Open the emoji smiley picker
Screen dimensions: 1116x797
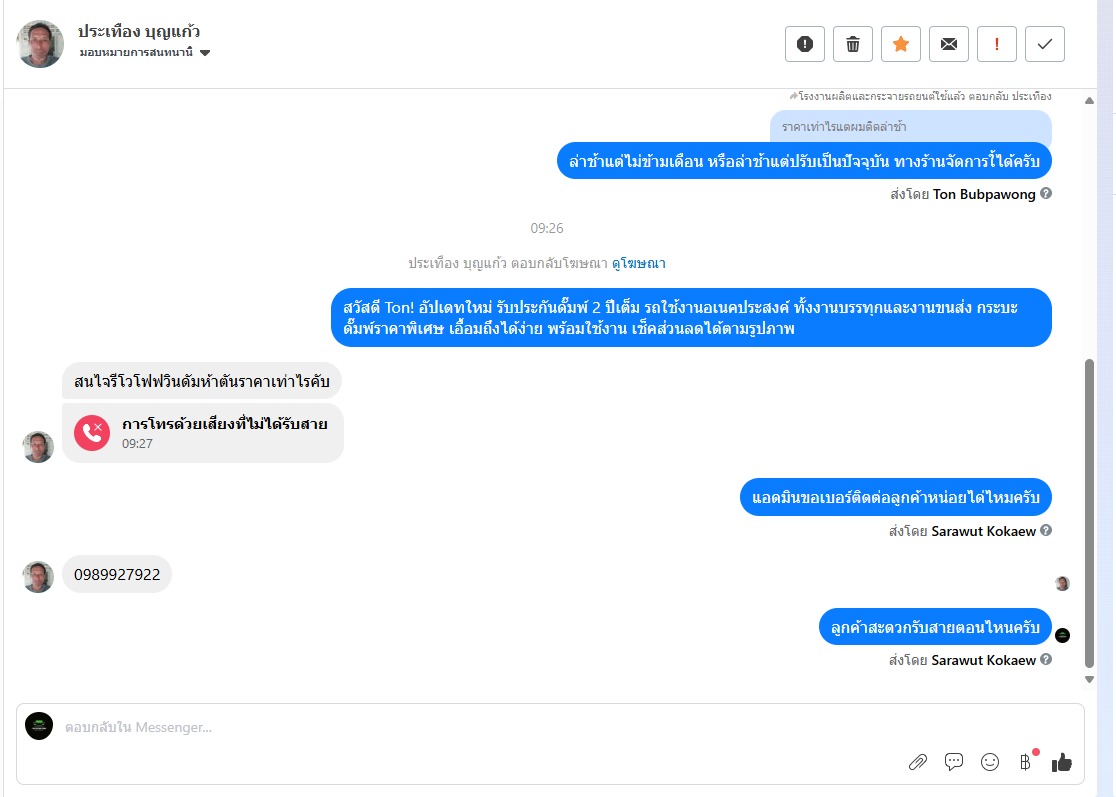(x=990, y=762)
